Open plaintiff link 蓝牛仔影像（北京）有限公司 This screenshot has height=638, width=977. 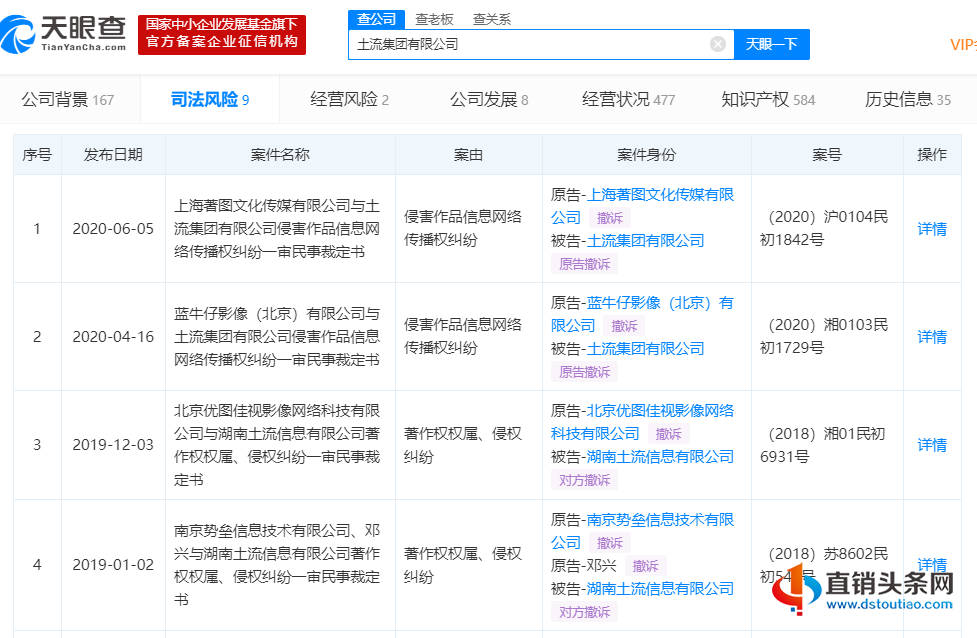point(642,314)
